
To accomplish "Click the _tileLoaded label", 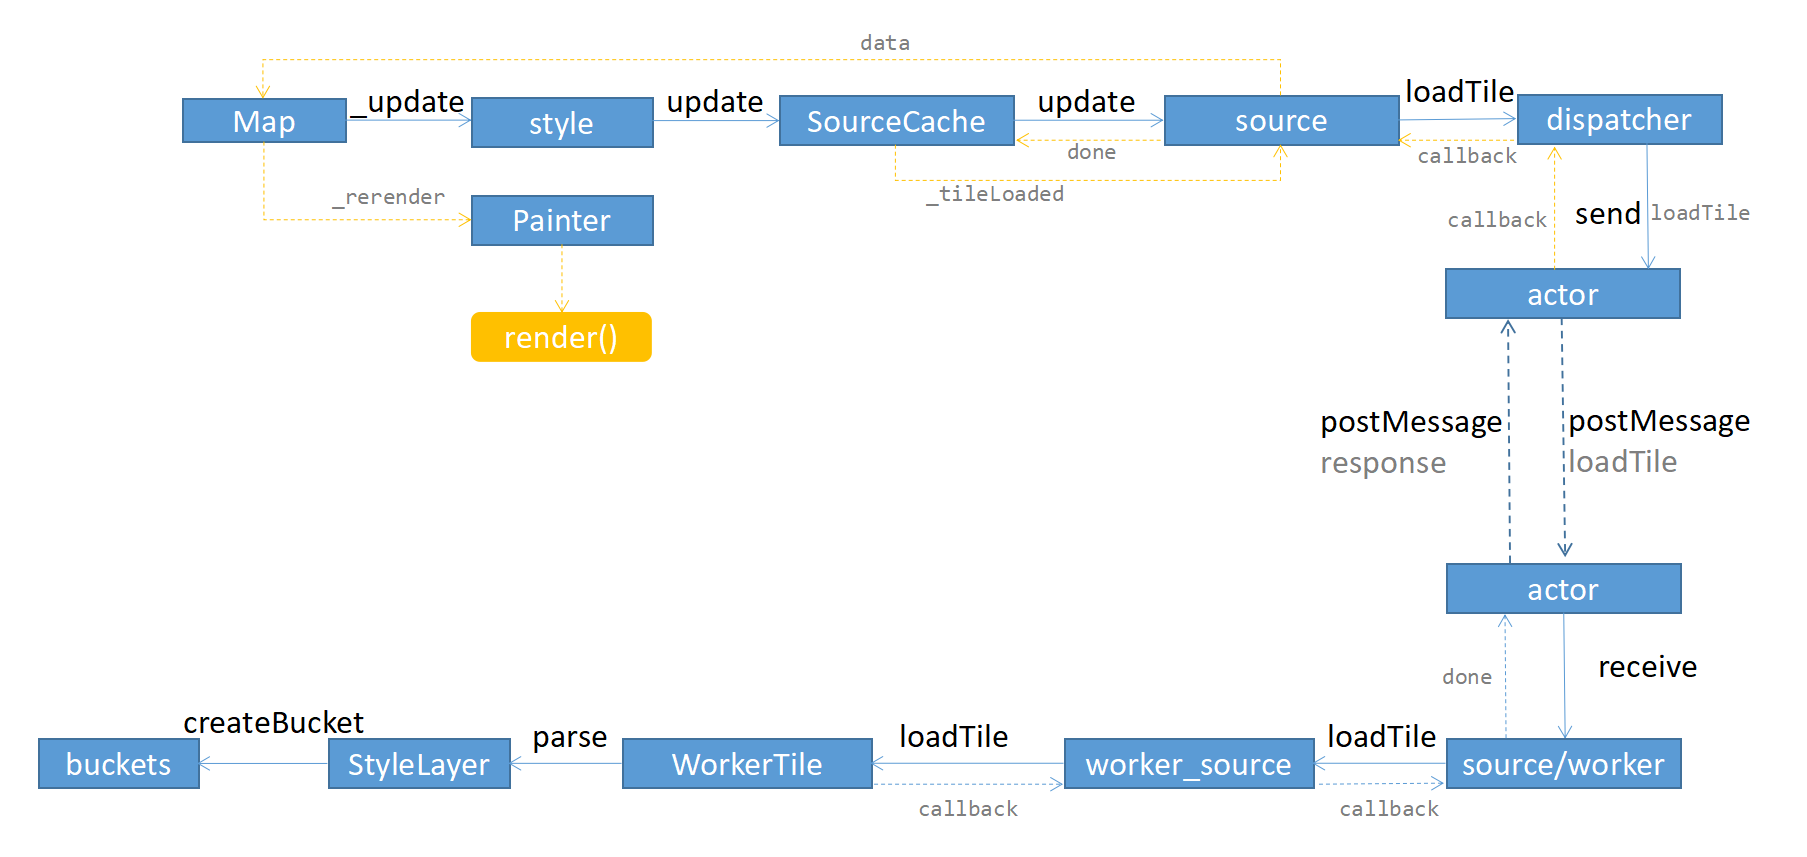I will tap(995, 194).
